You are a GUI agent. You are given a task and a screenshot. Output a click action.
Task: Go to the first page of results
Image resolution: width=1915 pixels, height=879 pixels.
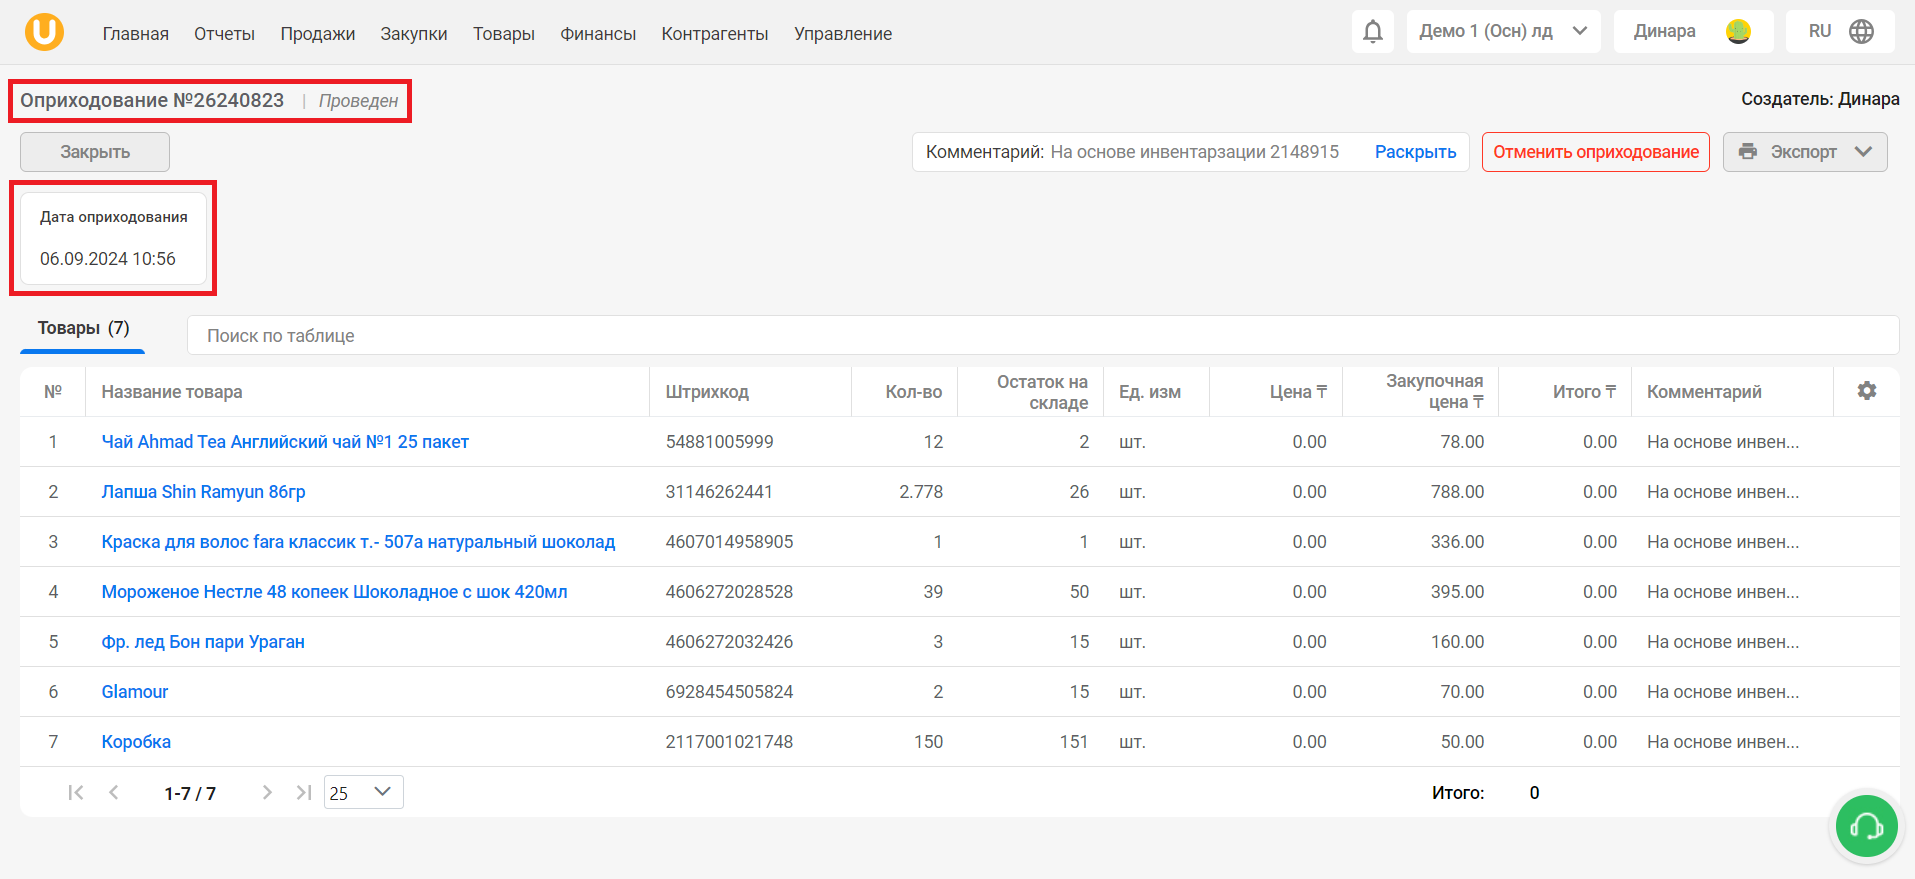[x=76, y=792]
